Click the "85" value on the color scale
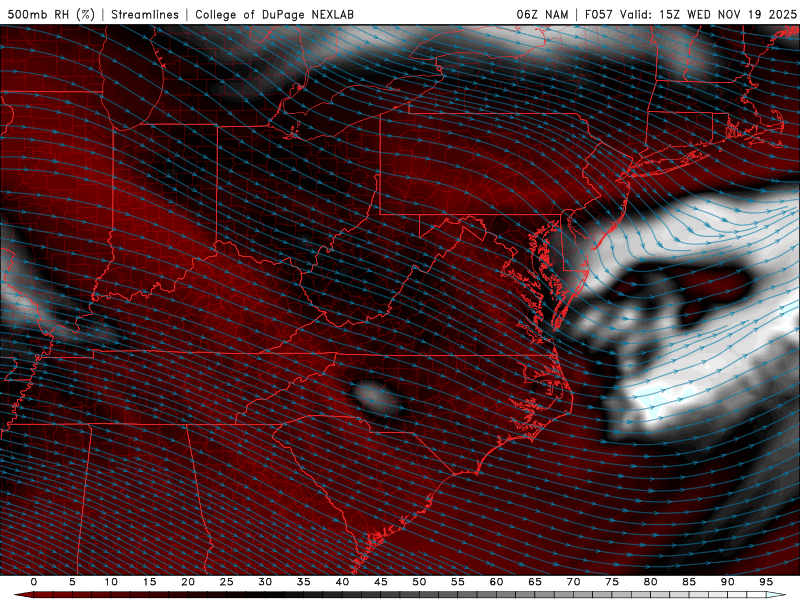Screen dimensions: 800x600 (x=689, y=582)
